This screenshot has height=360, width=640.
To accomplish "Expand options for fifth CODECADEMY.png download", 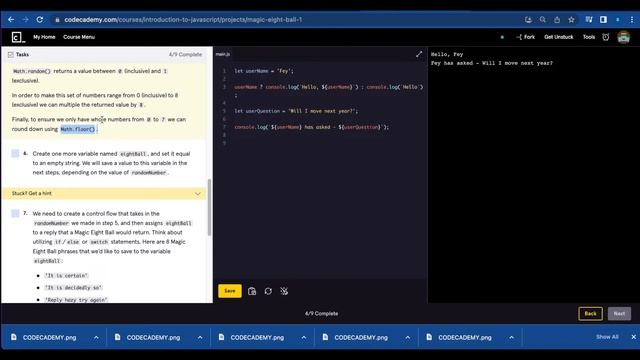I will pyautogui.click(x=511, y=338).
